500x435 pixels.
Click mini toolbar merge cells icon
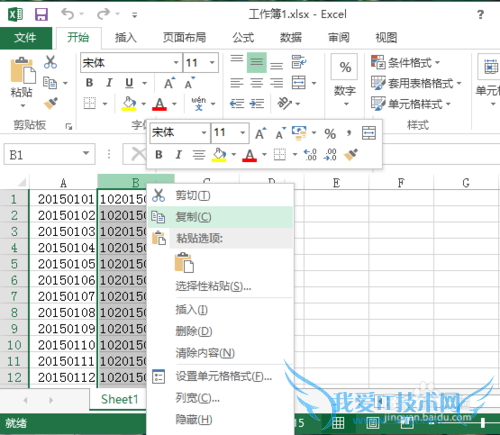[369, 133]
